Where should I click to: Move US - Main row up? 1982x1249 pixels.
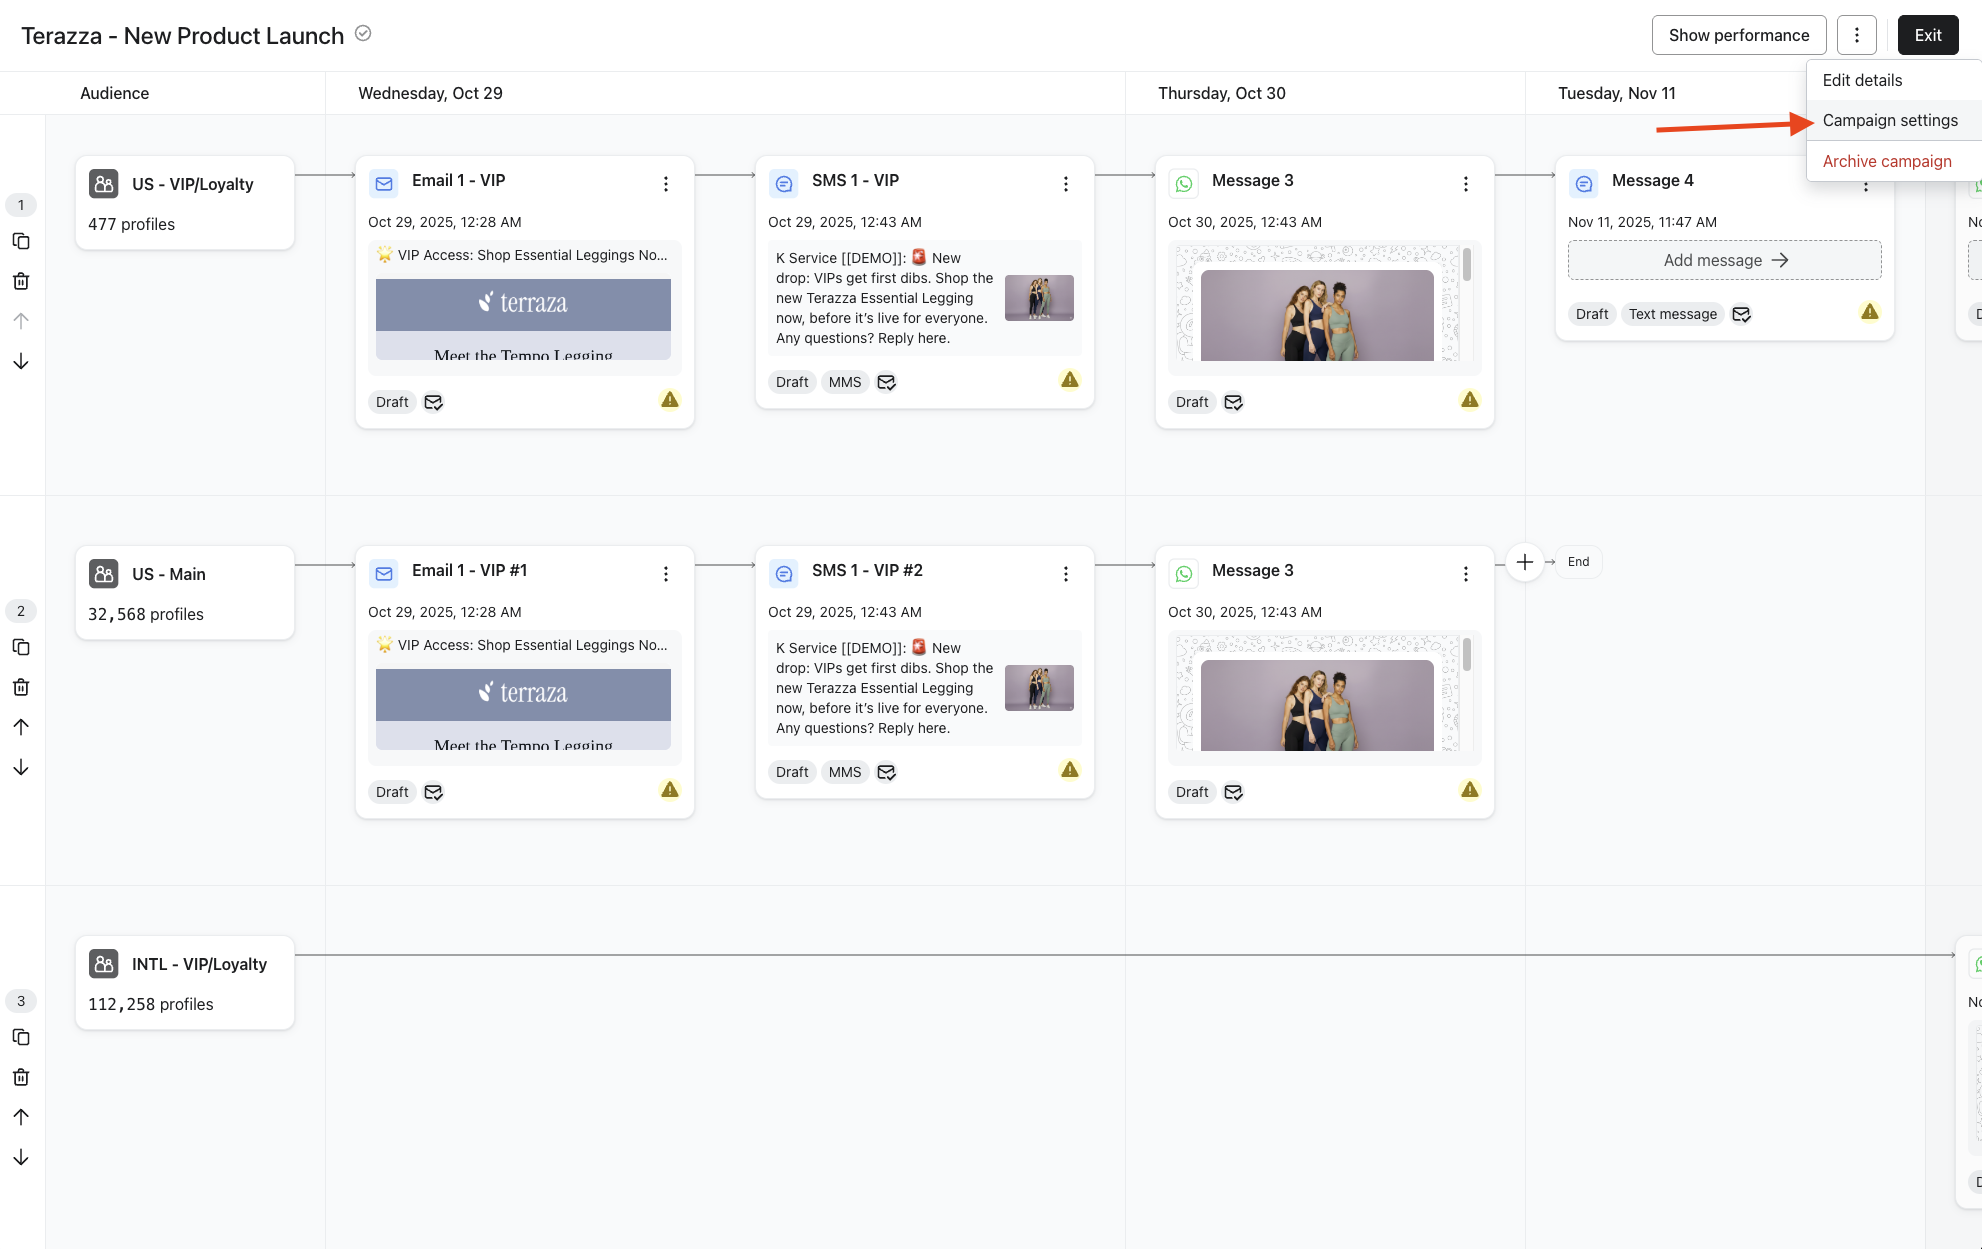tap(21, 727)
